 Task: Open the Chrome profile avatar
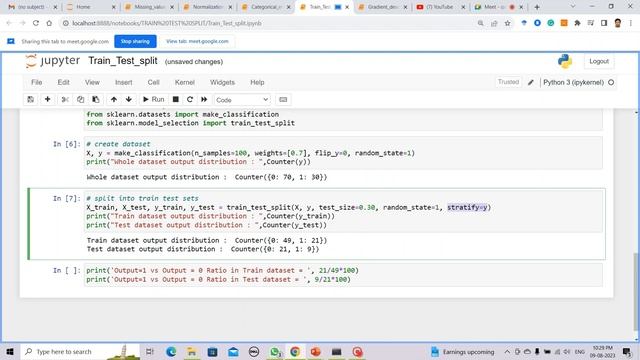point(618,23)
